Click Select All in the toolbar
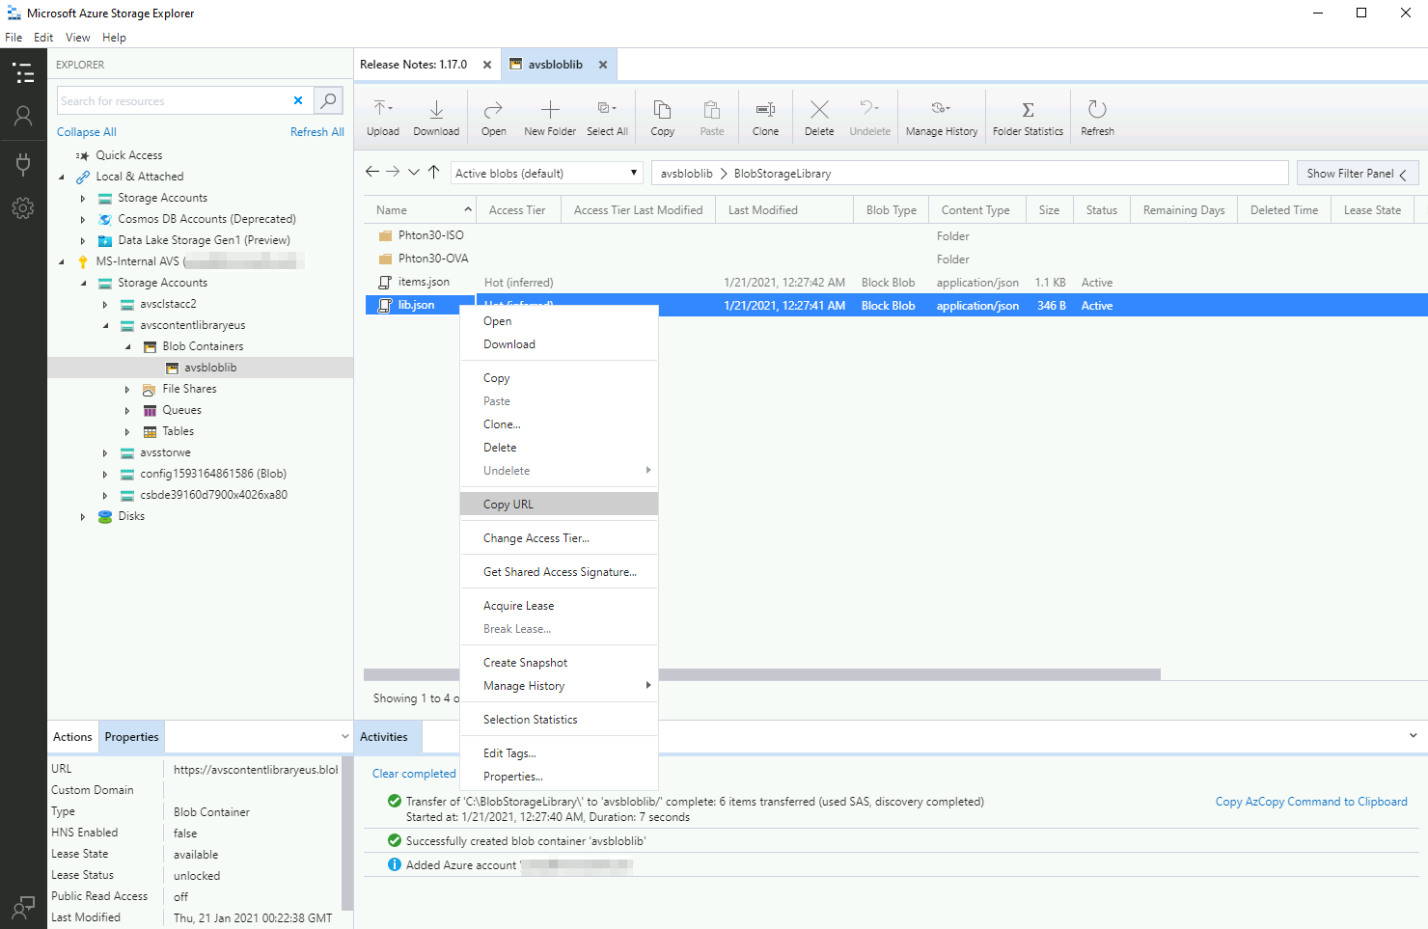Image resolution: width=1428 pixels, height=929 pixels. click(607, 118)
